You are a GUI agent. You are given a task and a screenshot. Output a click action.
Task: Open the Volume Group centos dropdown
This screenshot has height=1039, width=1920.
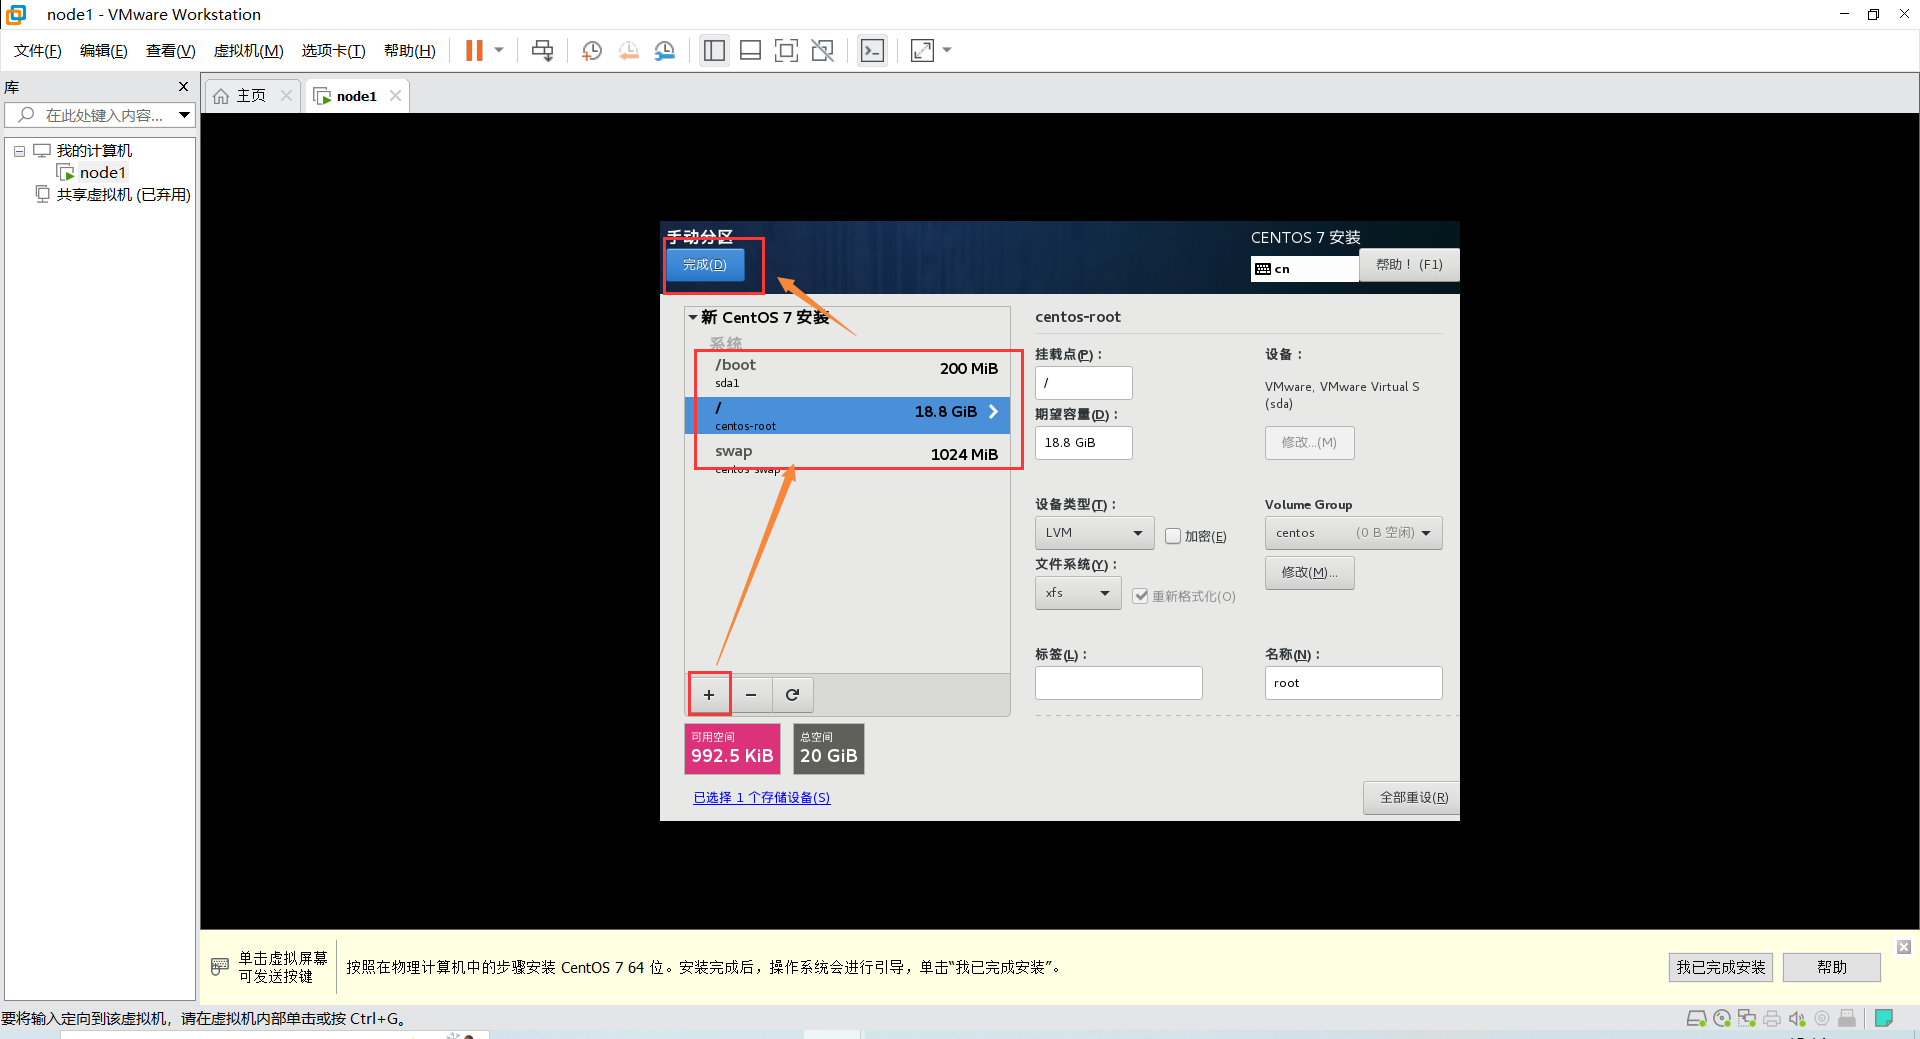coord(1353,533)
